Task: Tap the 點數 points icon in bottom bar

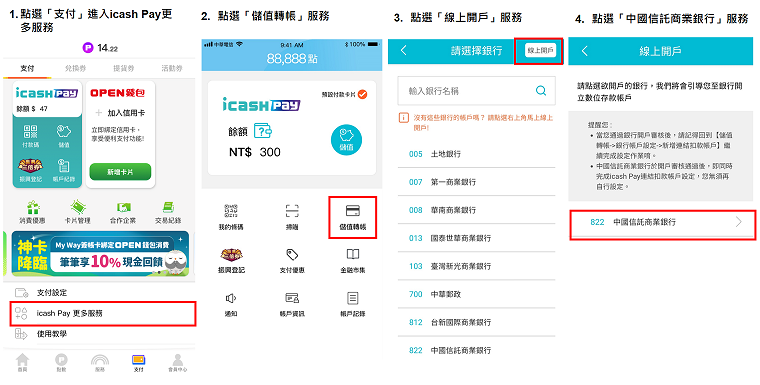Action: (x=61, y=360)
